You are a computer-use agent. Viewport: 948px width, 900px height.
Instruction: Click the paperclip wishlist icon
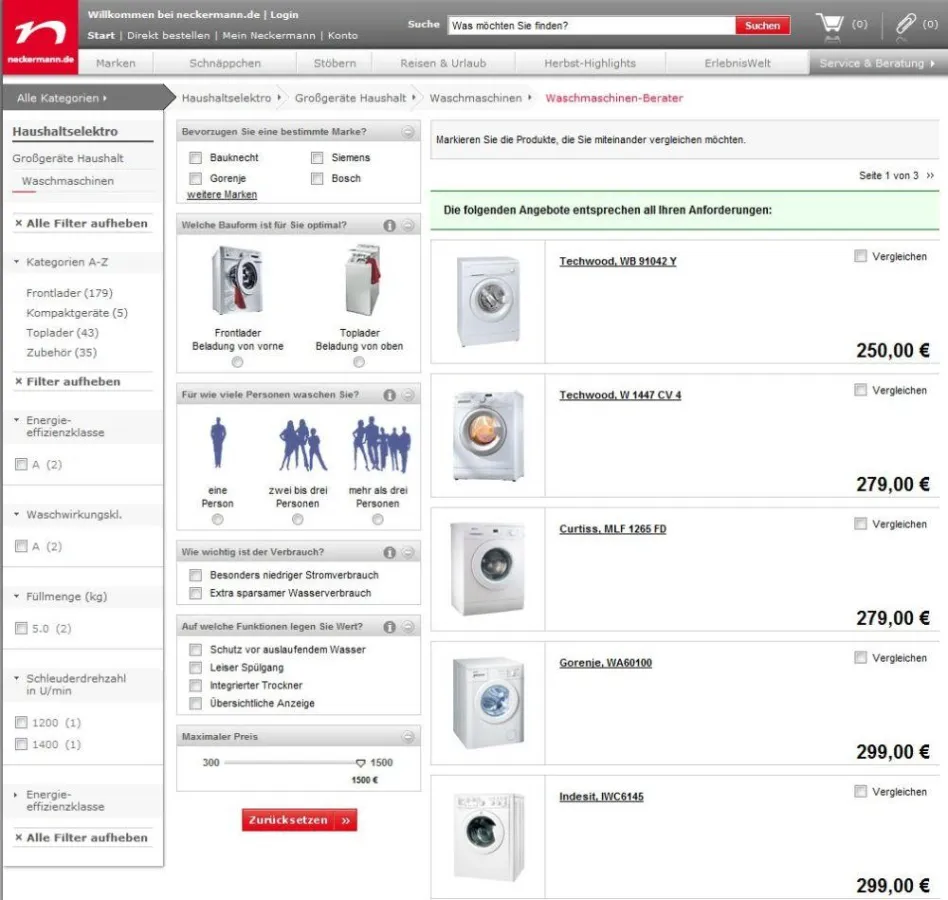906,24
